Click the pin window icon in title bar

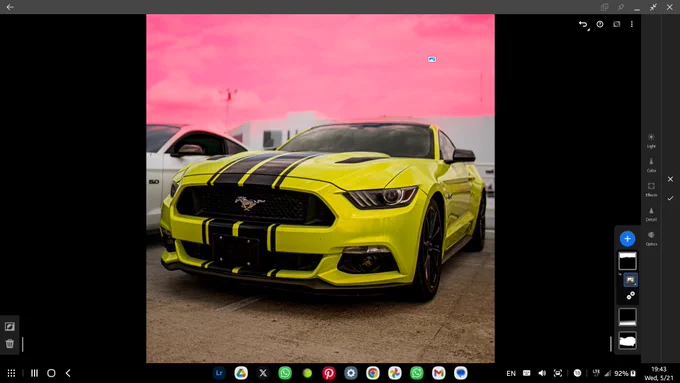(621, 7)
